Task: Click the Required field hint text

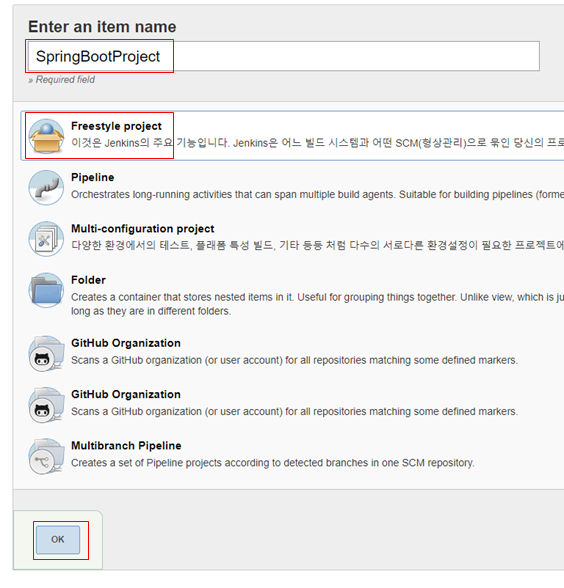Action: tap(62, 80)
